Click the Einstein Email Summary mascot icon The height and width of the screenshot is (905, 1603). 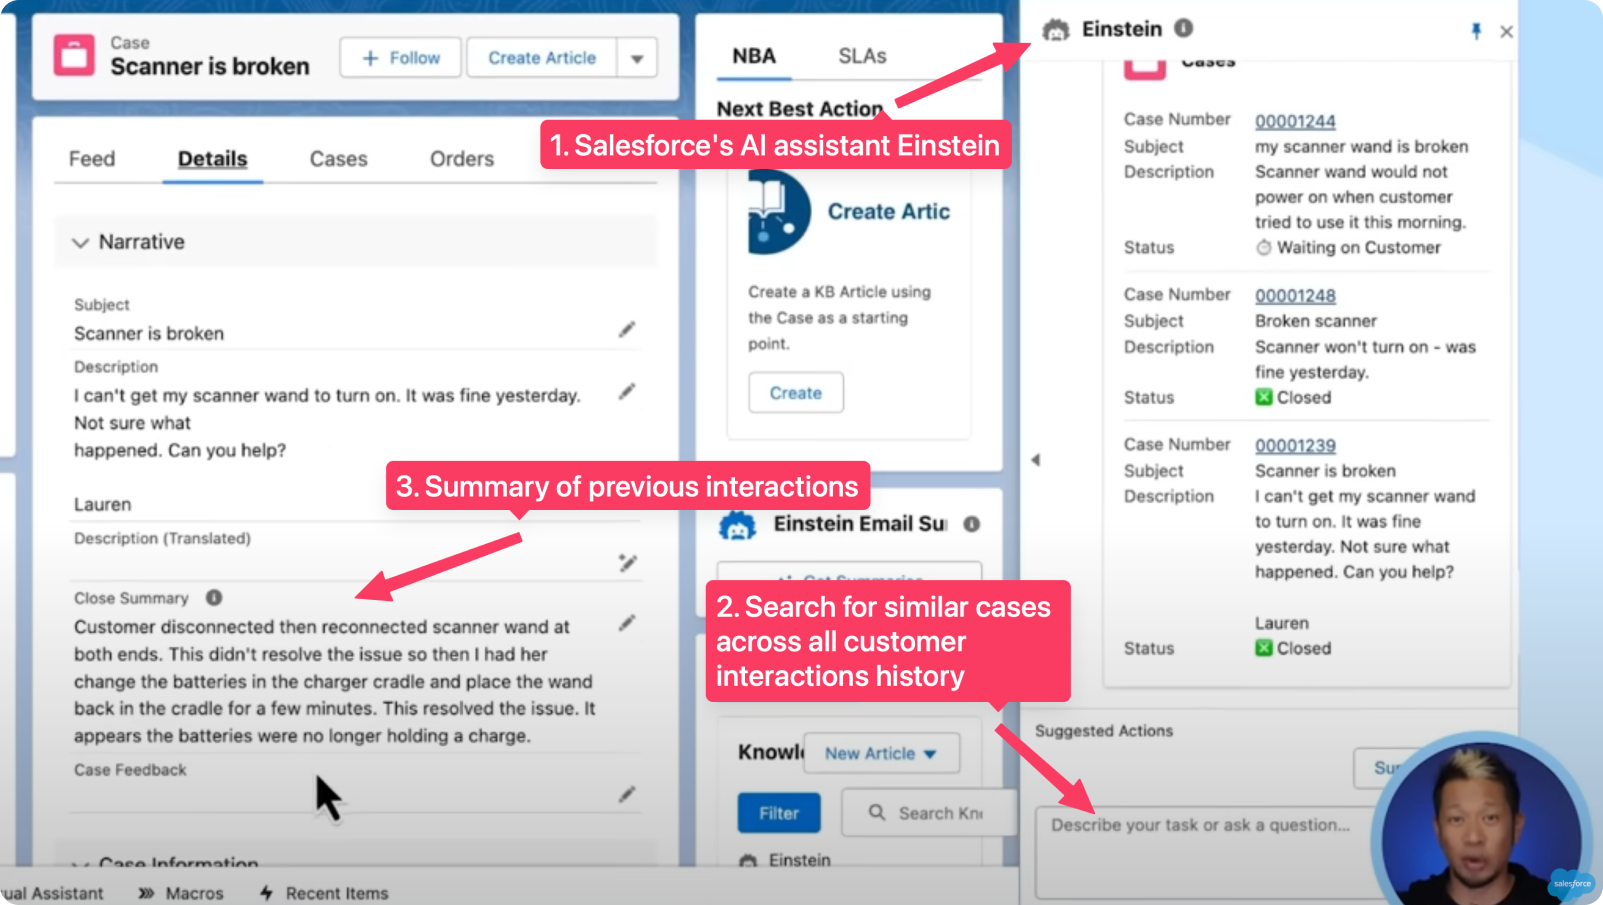[x=738, y=524]
